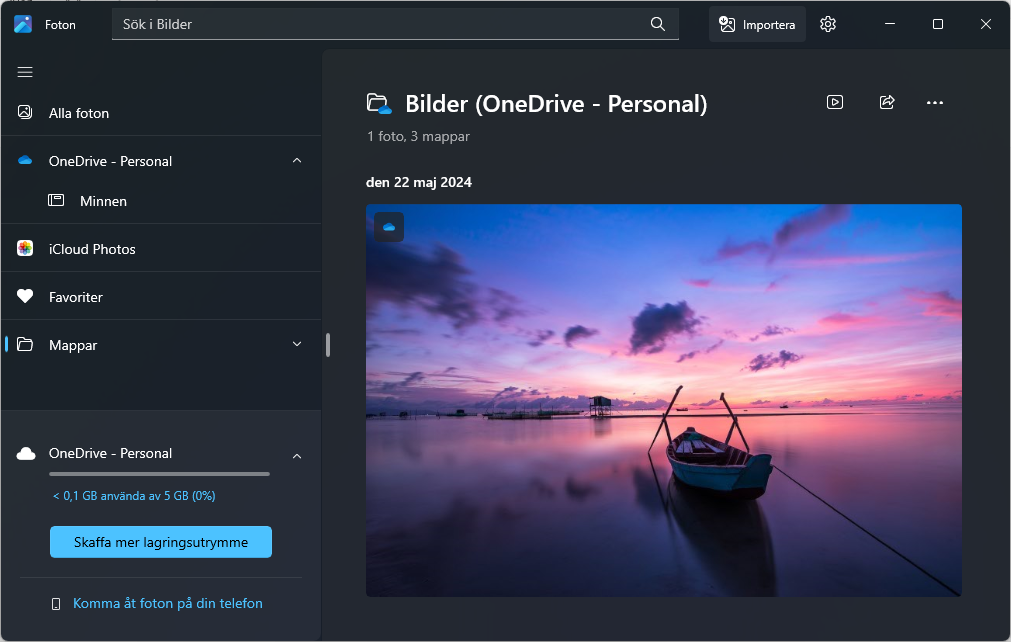Start slideshow with the play icon
Screen dimensions: 1011x642
(835, 102)
